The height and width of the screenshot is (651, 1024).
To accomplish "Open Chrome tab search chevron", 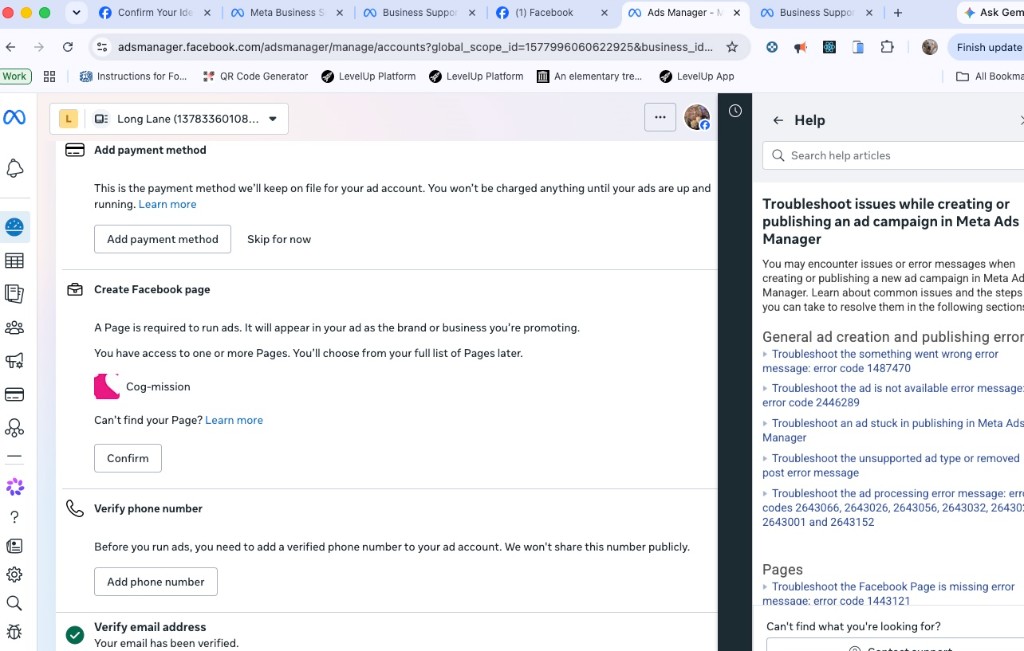I will click(x=76, y=12).
